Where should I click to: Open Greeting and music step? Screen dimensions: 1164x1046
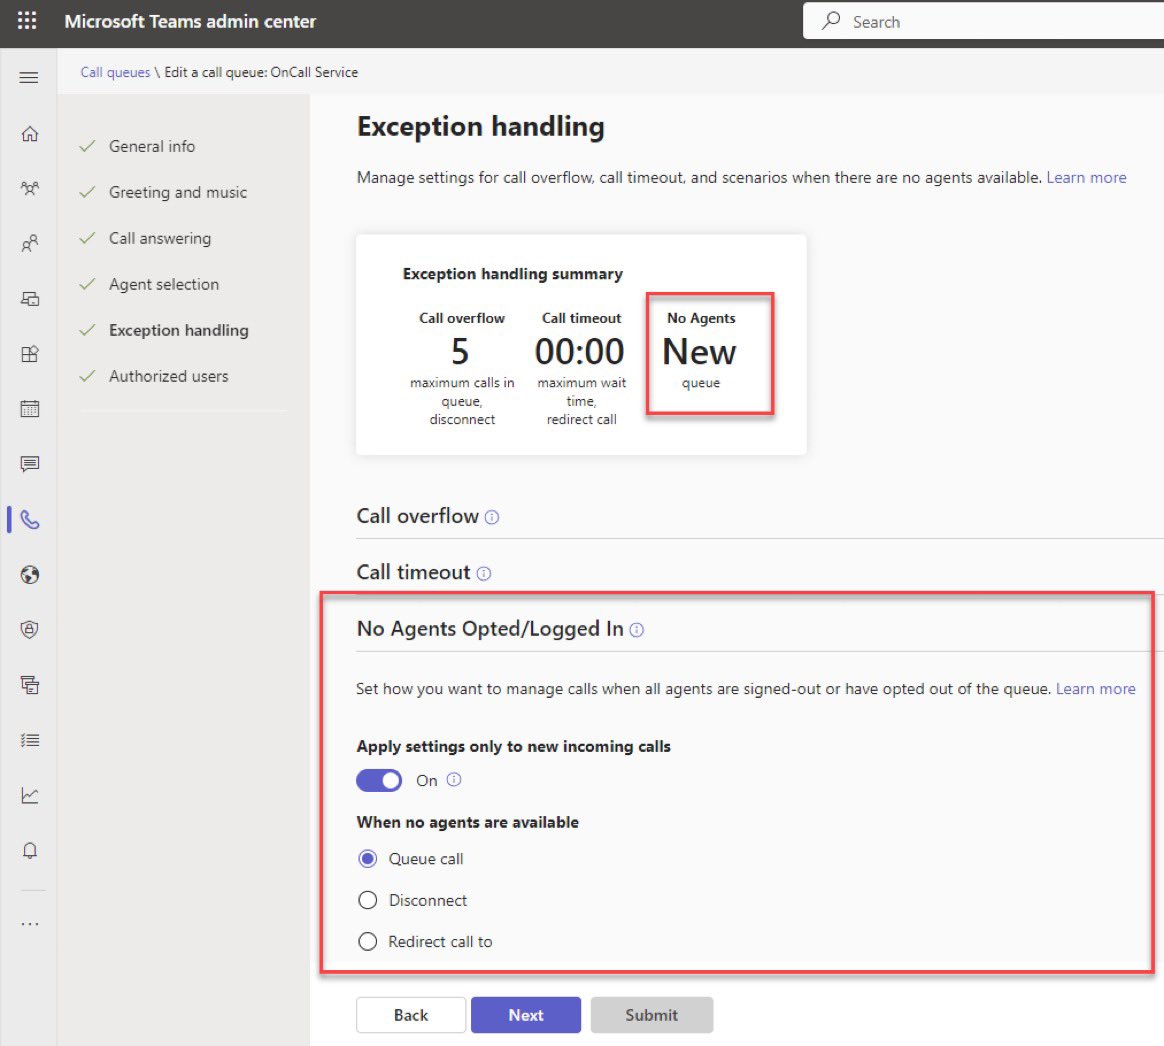(177, 192)
